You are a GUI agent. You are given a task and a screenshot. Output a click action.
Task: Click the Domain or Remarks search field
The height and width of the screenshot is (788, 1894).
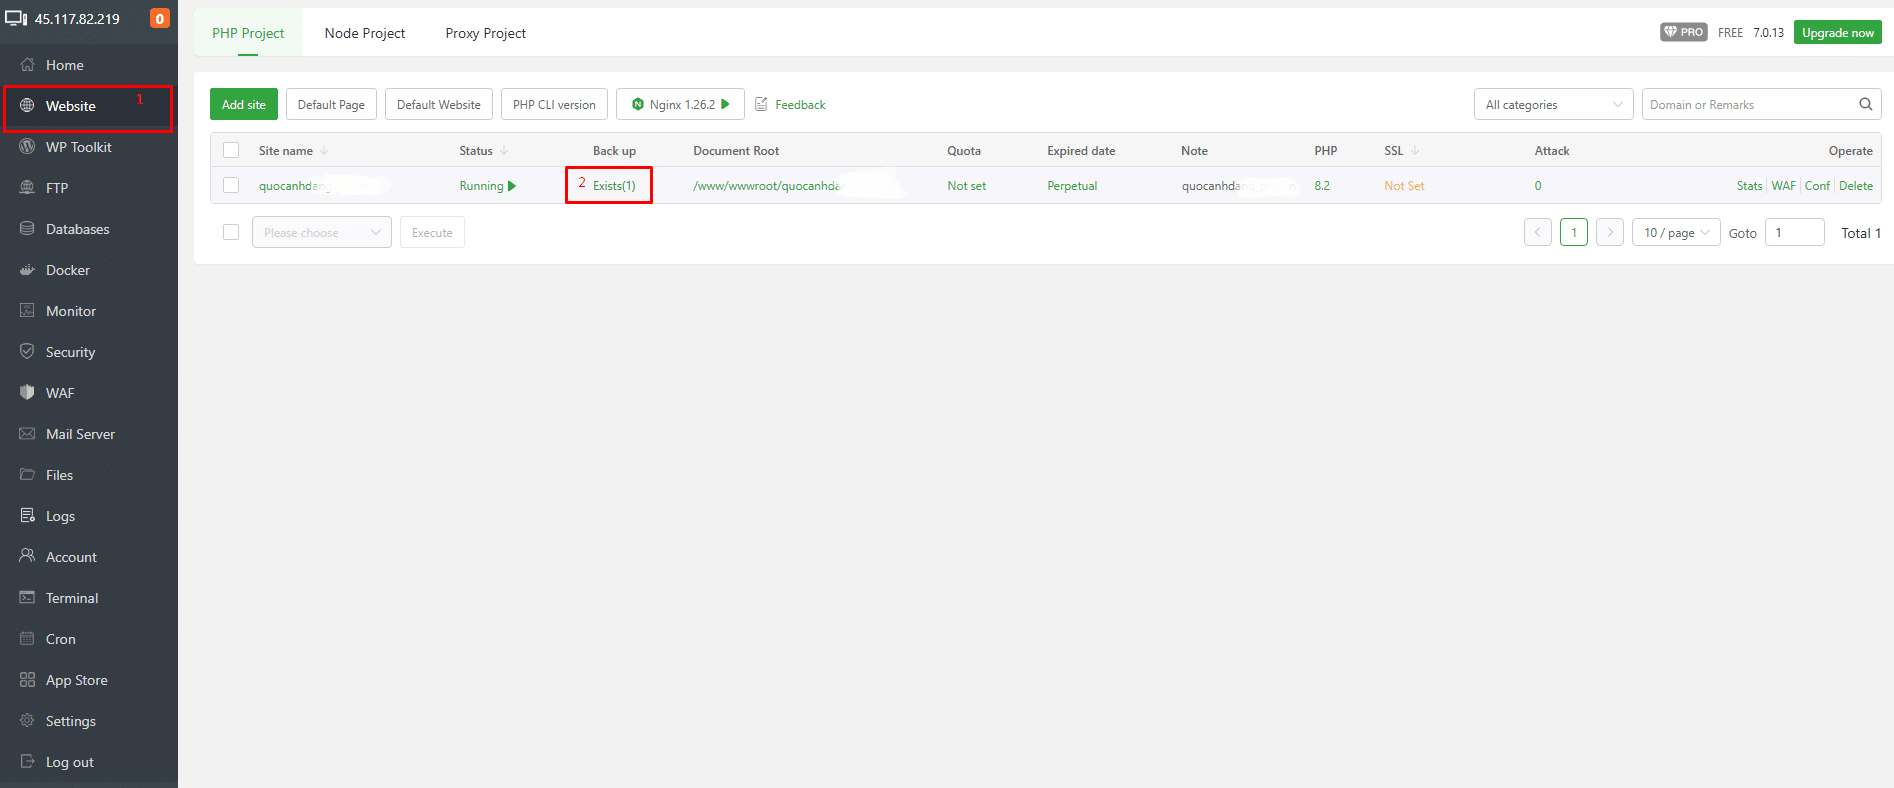point(1745,105)
